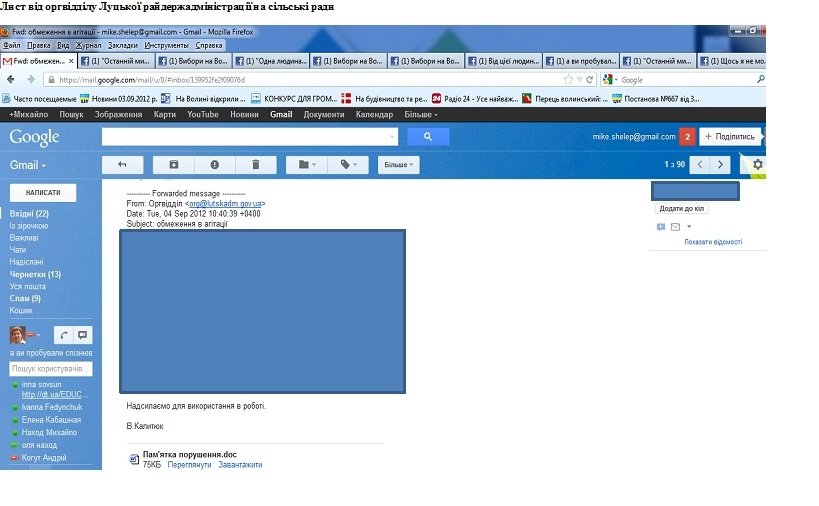
Task: Click the blue search magnifier button
Action: [x=428, y=137]
